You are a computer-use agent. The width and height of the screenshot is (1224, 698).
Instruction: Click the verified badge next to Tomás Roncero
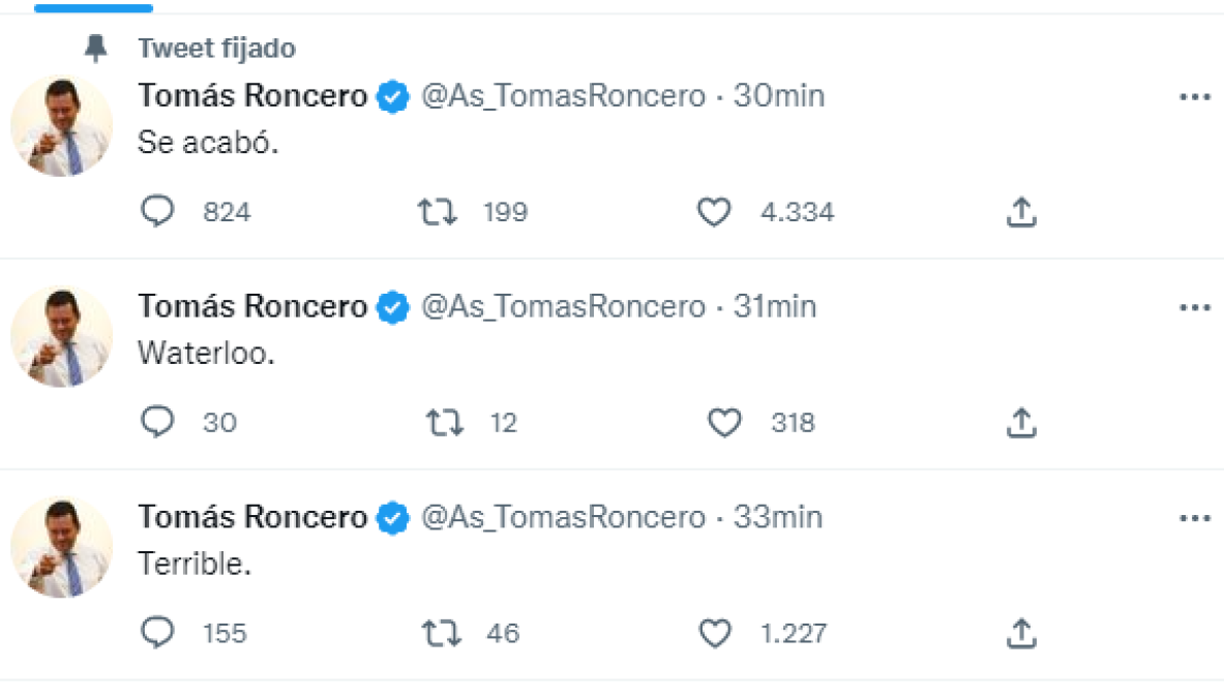tap(392, 96)
